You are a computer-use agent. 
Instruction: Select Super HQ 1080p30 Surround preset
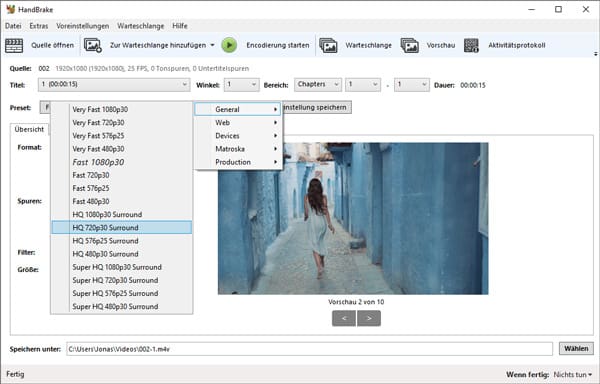[122, 267]
